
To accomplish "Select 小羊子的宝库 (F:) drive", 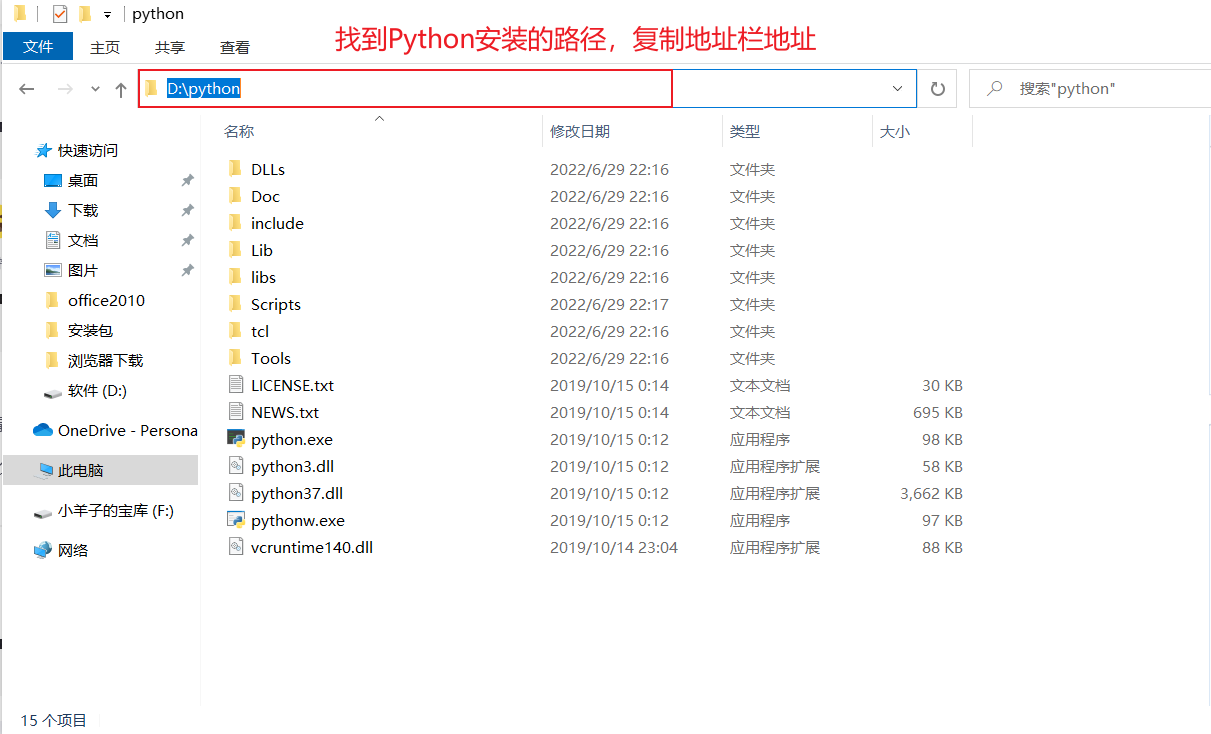I will tap(116, 510).
